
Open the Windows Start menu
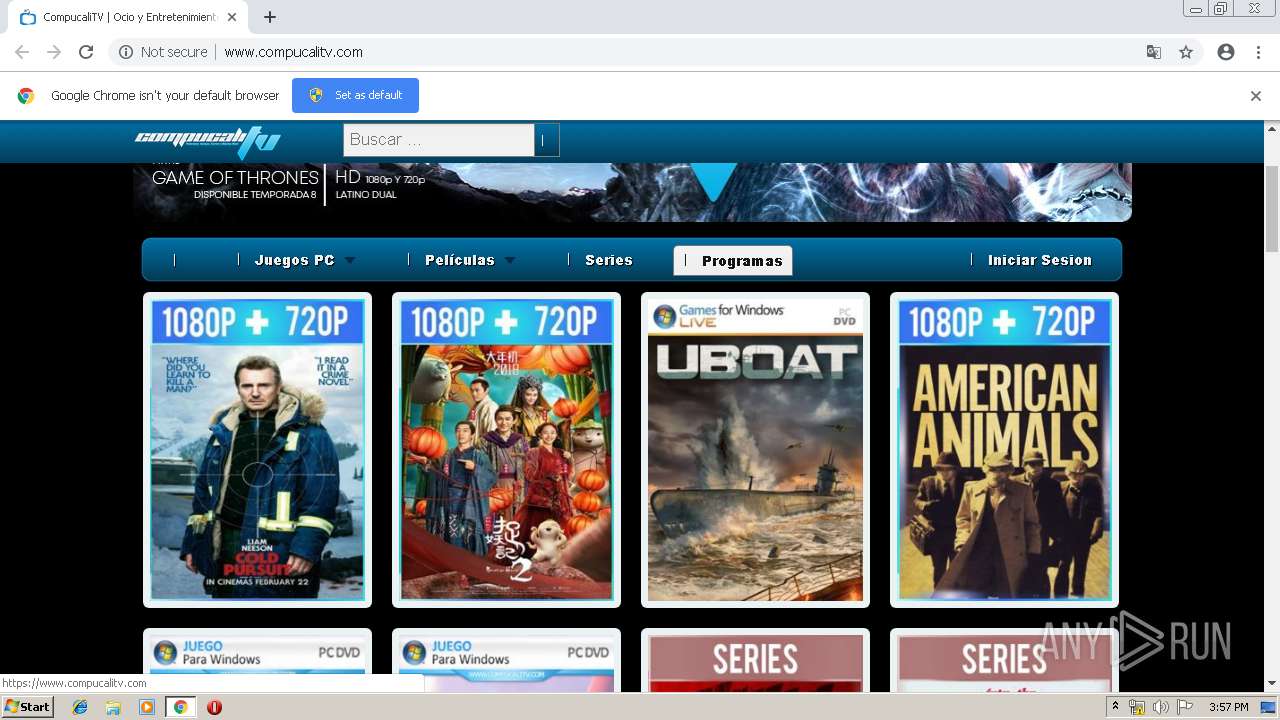coord(28,707)
